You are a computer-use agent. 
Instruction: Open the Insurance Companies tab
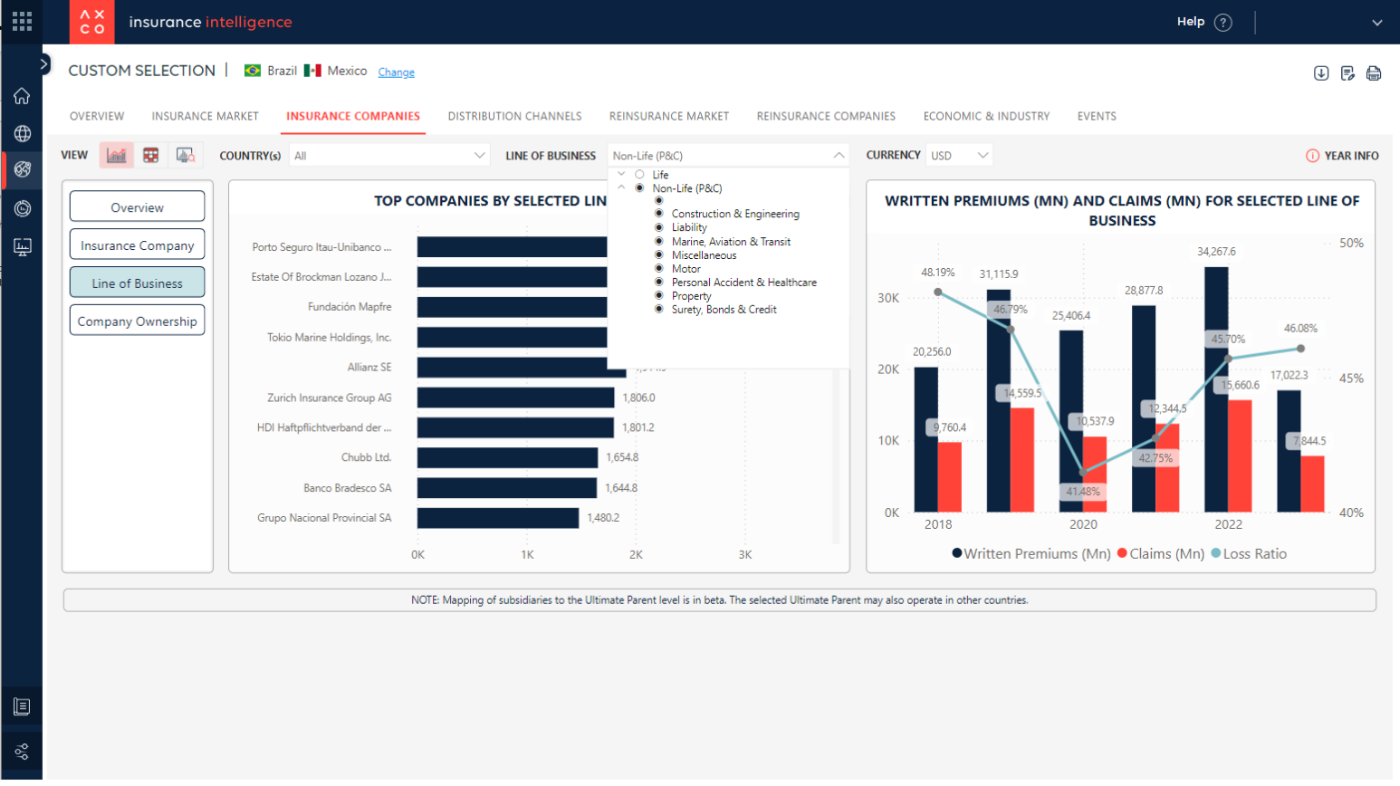353,116
